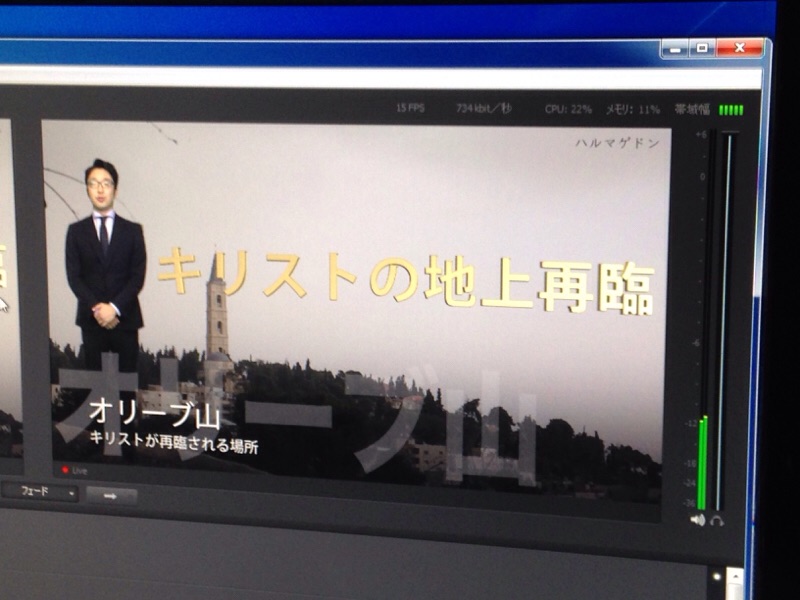Close the window with red X

pyautogui.click(x=740, y=47)
